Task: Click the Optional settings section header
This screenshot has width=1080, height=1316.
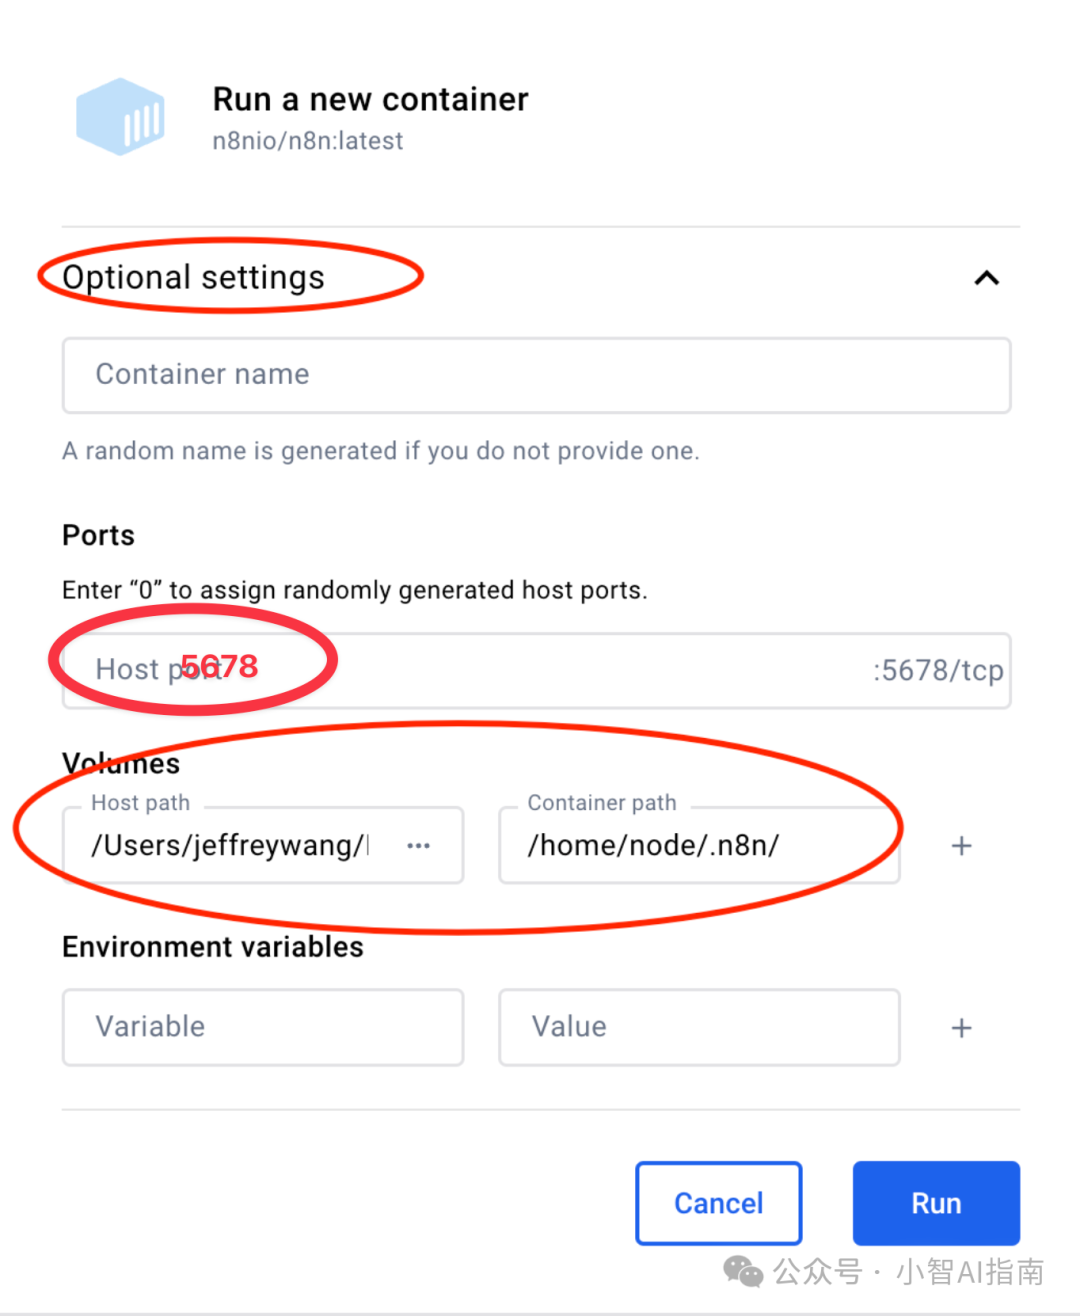Action: [194, 277]
